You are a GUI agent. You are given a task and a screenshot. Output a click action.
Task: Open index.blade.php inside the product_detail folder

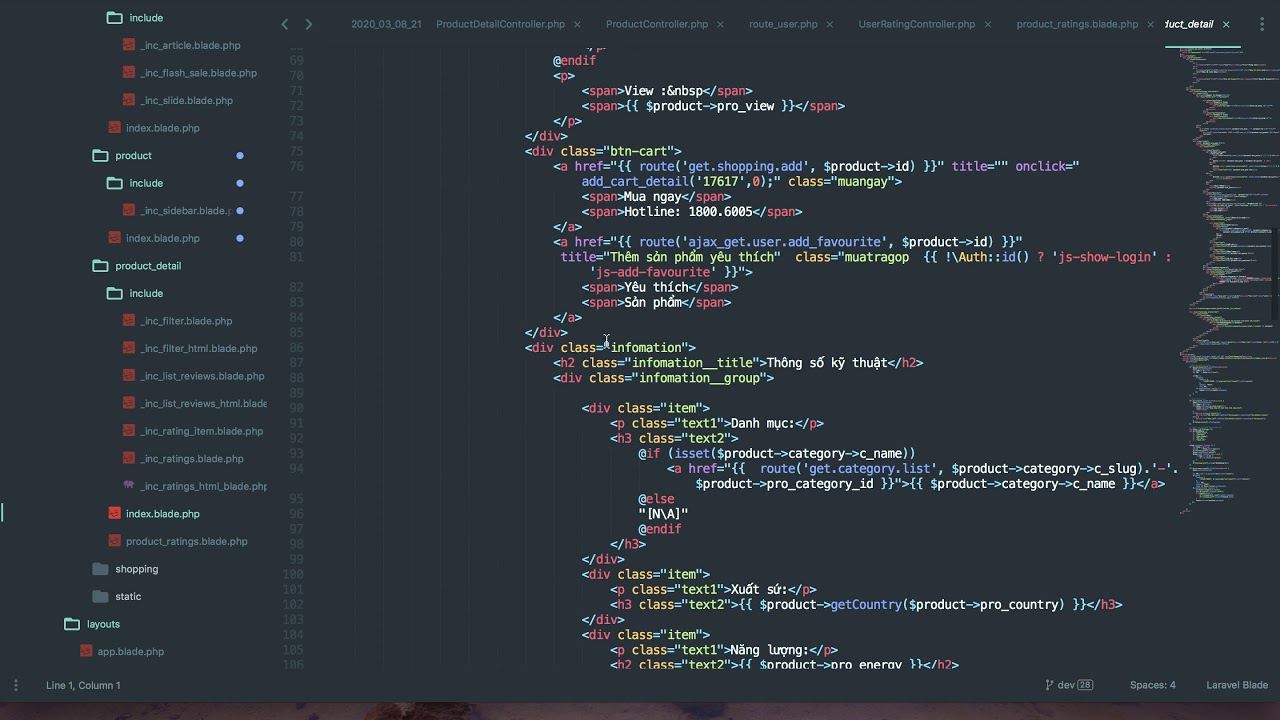[x=163, y=514]
